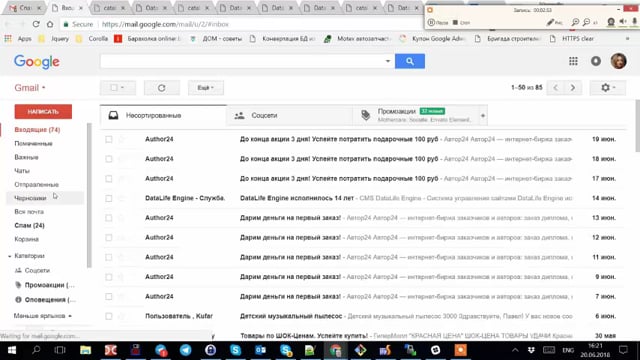The height and width of the screenshot is (360, 640).
Task: Go to previous page of emails
Action: point(556,88)
